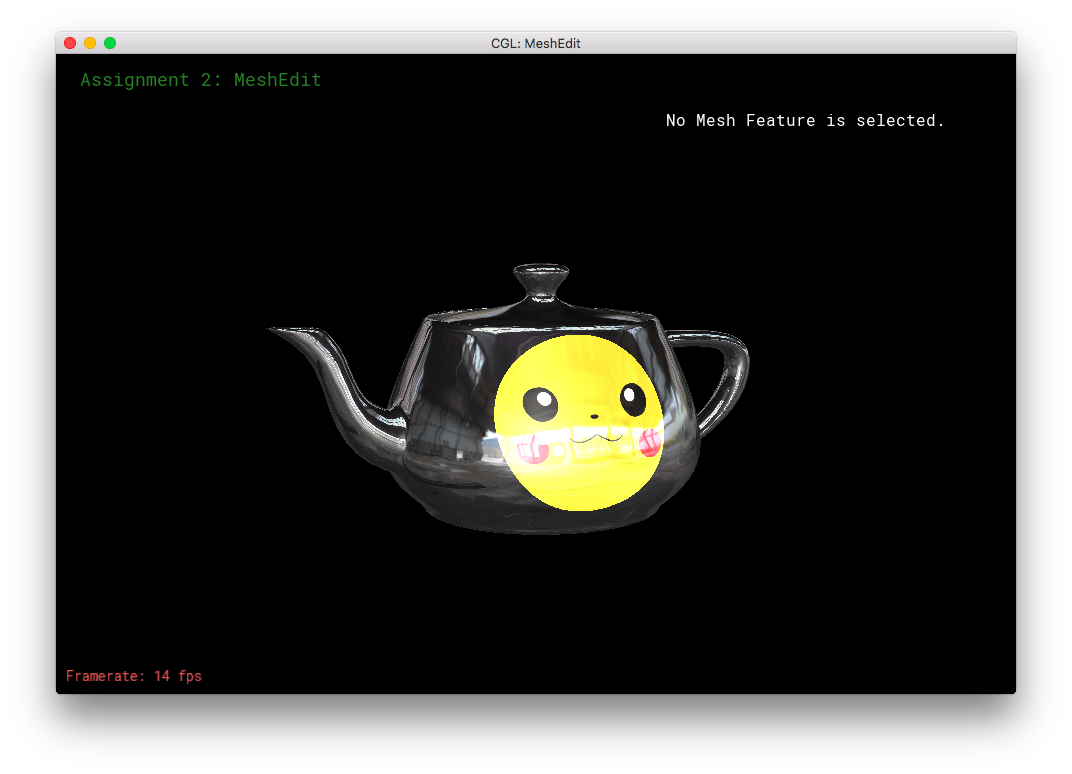Maximize the MeshEdit window with green button
The image size is (1072, 774).
point(110,43)
